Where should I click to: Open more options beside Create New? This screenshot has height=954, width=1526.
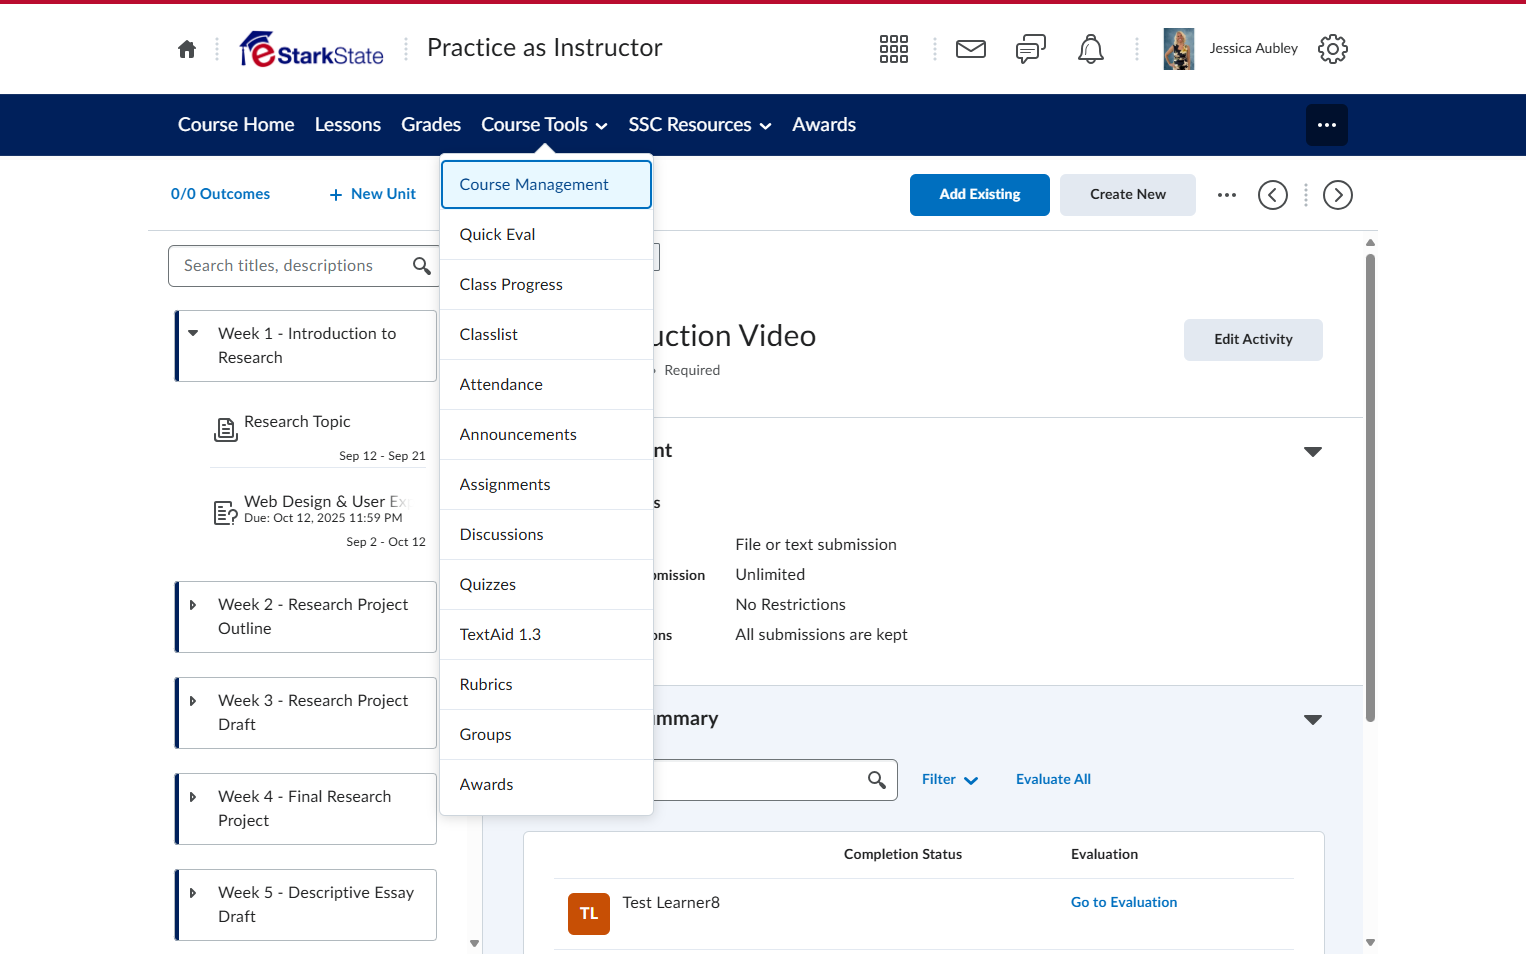(1227, 195)
